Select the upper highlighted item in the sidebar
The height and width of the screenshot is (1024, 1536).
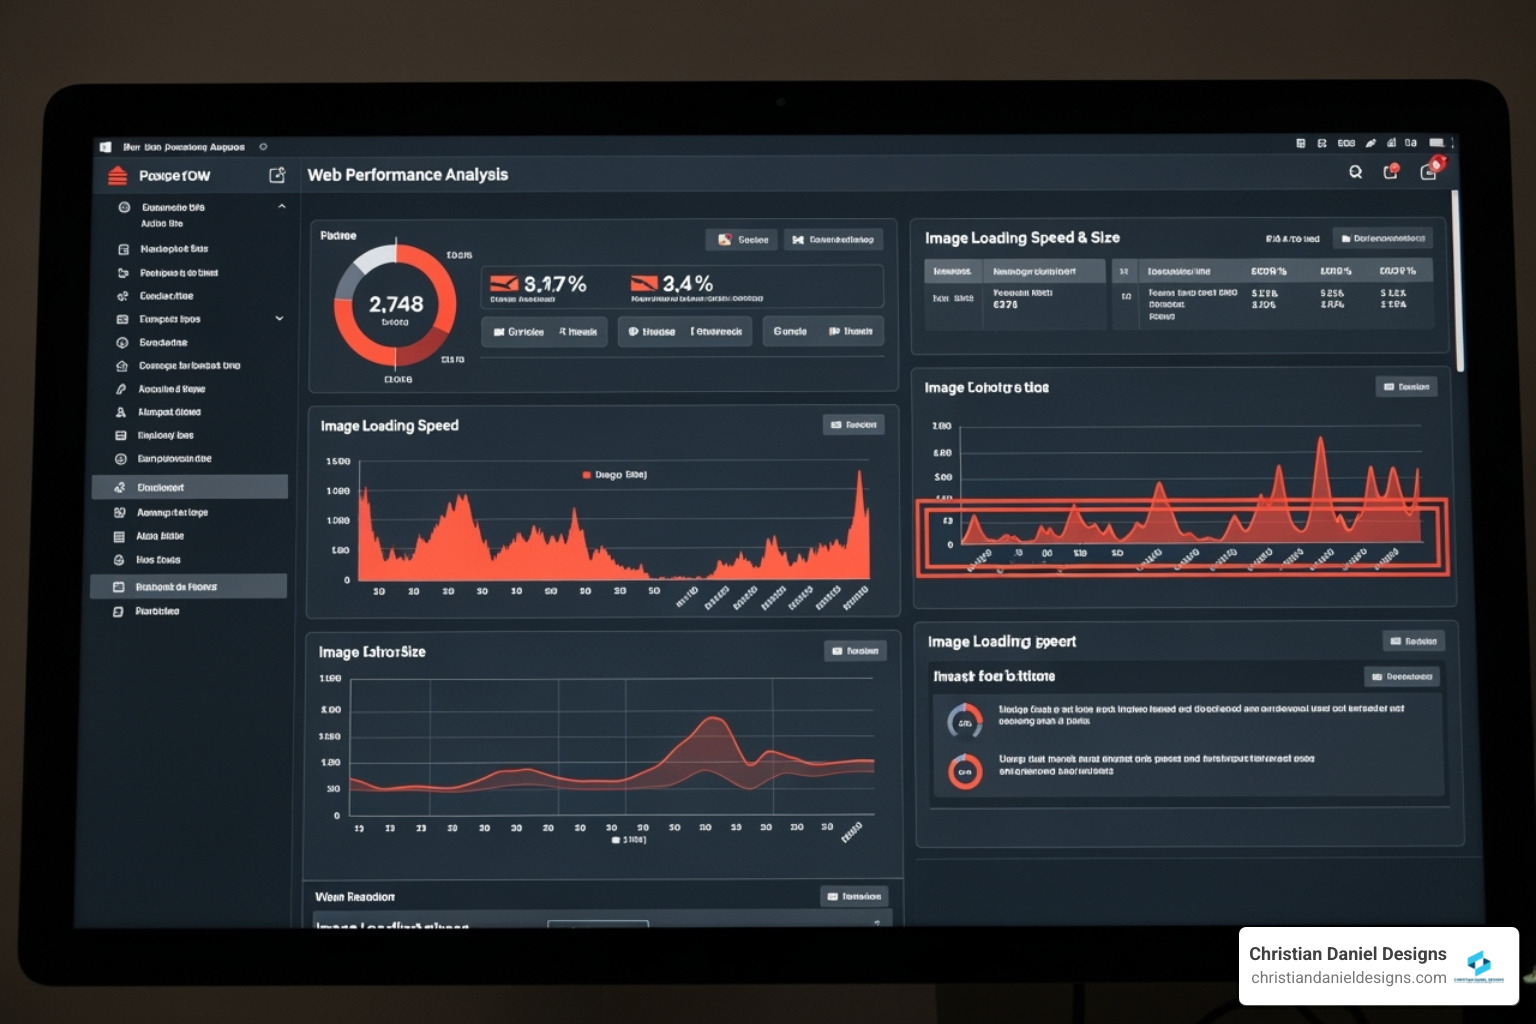tap(189, 487)
